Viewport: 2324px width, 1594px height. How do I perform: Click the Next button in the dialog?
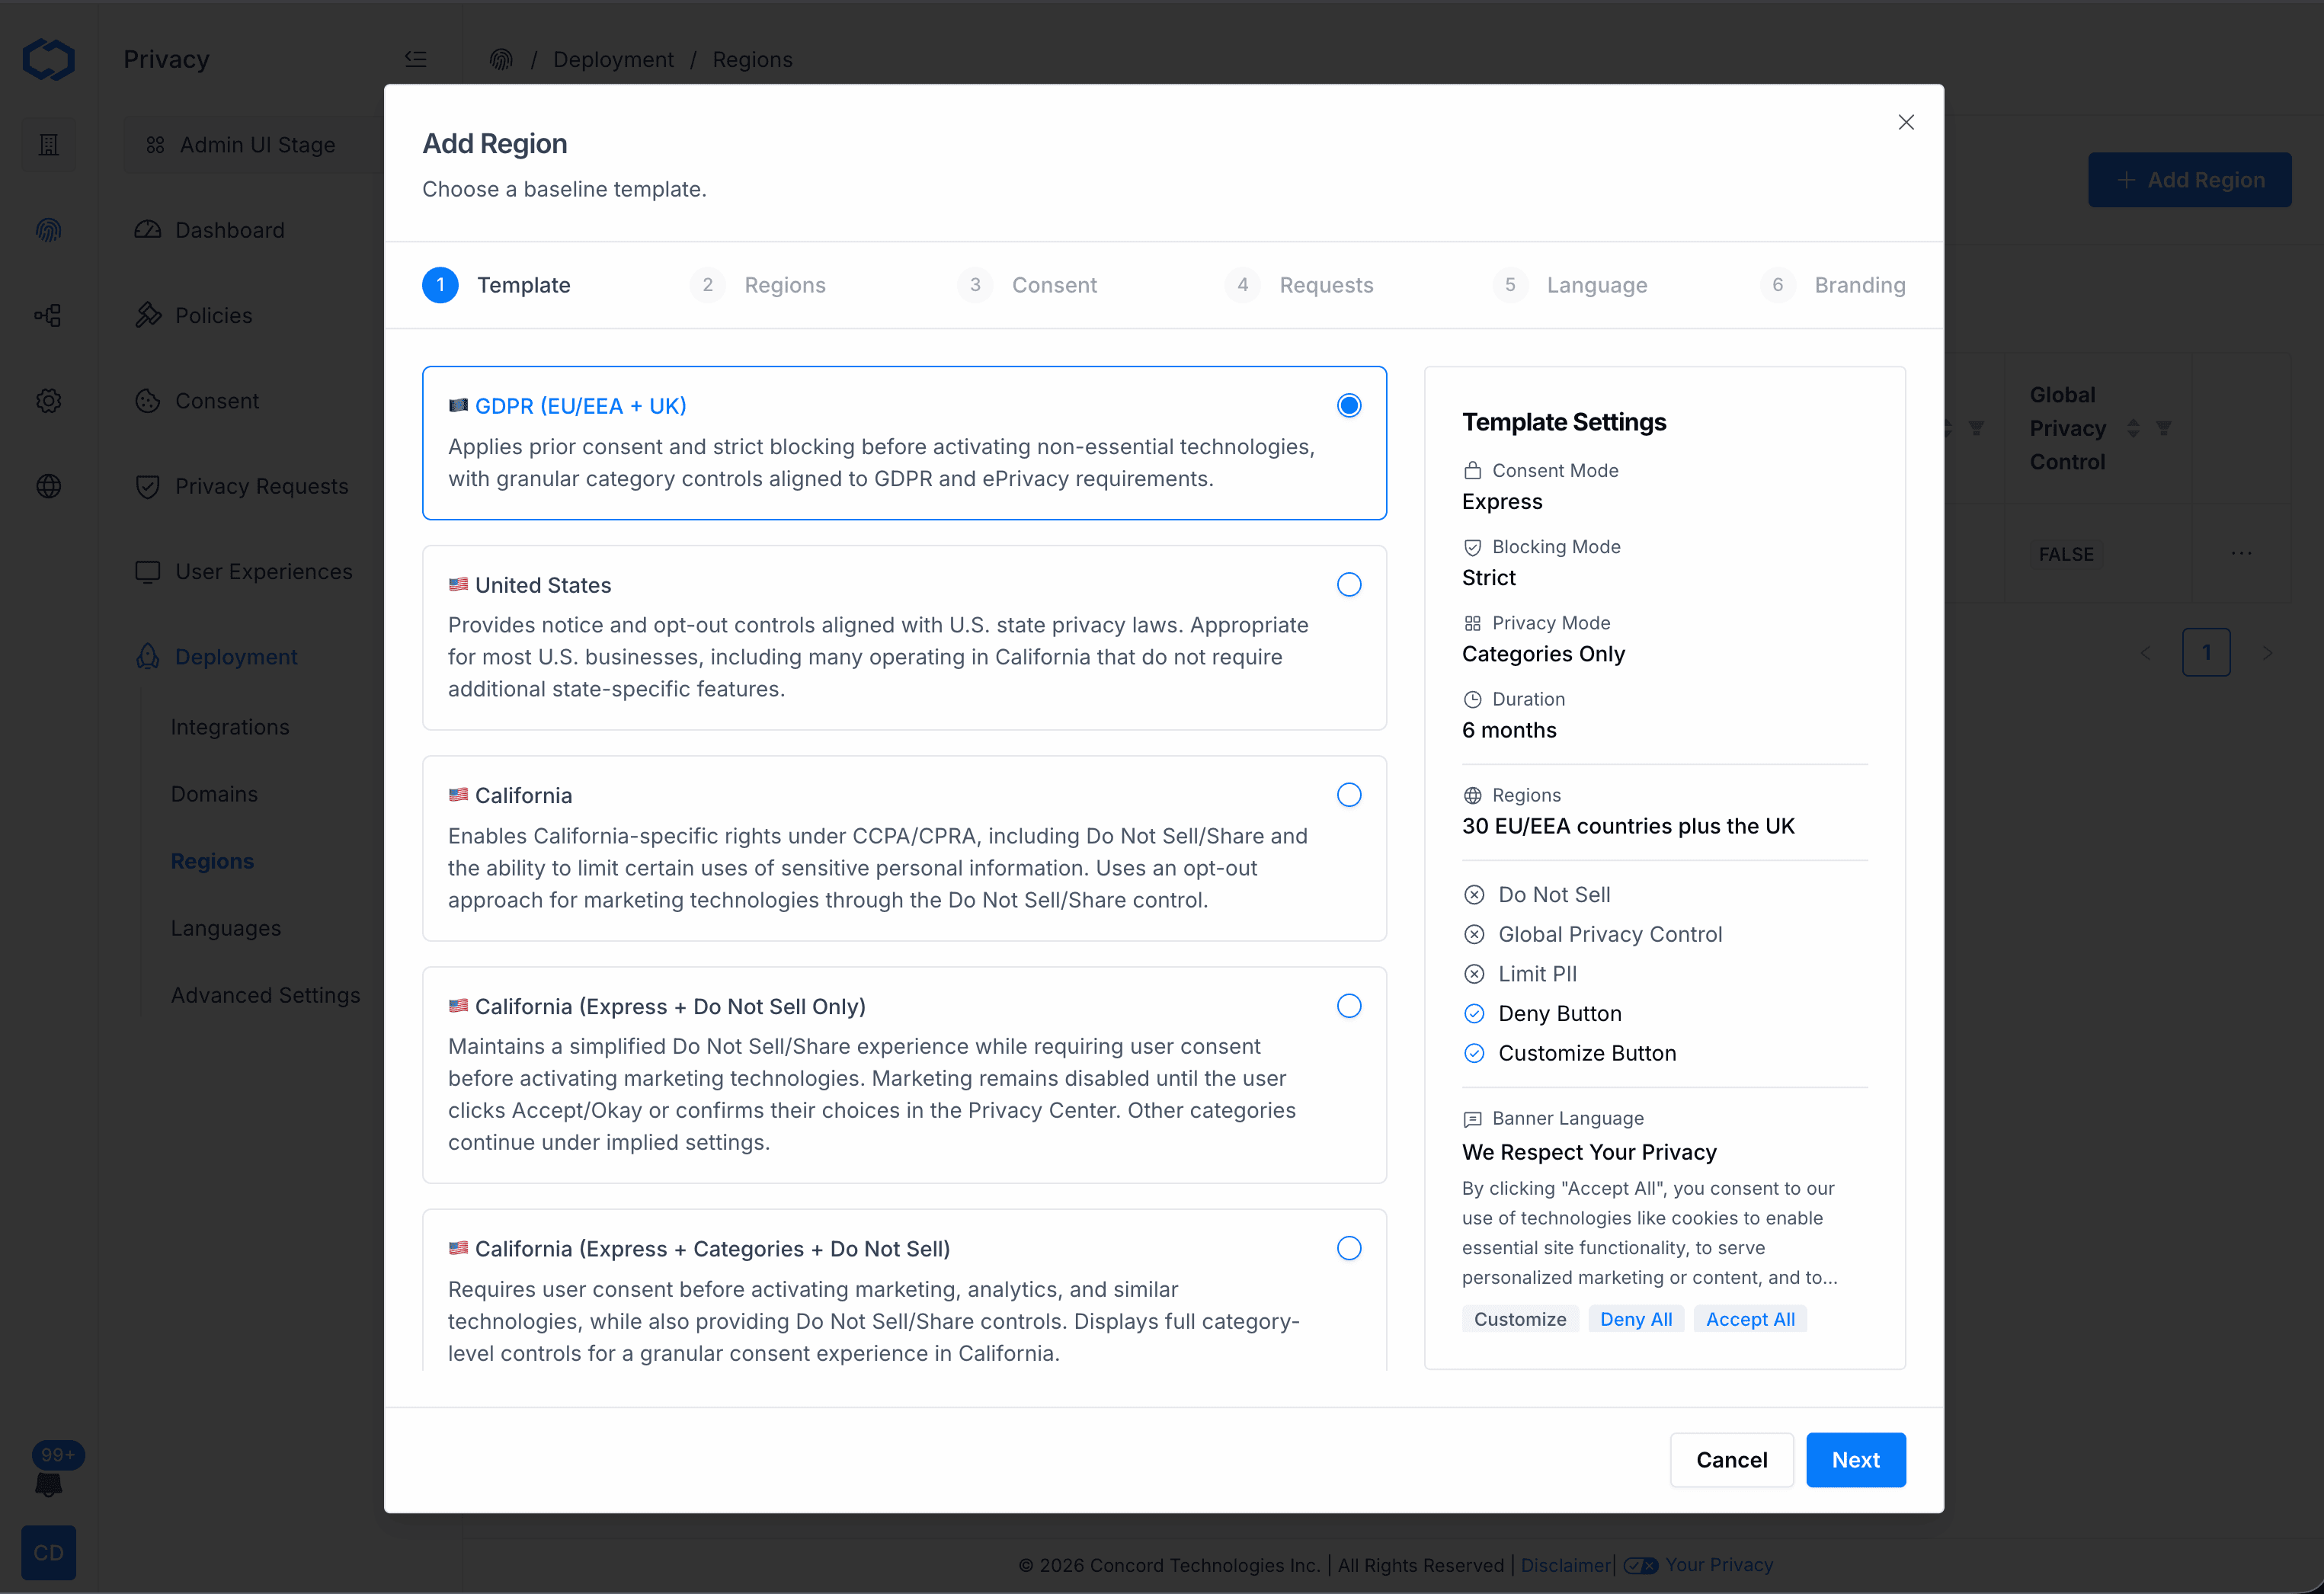click(1855, 1460)
